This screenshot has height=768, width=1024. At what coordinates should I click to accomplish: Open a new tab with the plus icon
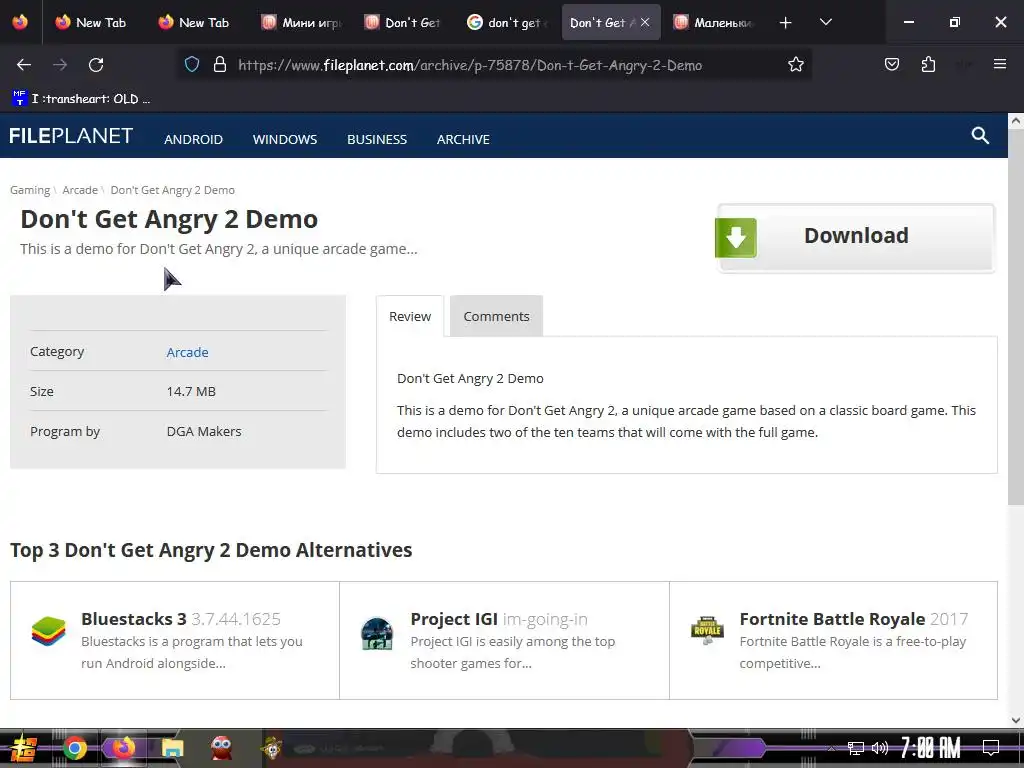click(x=786, y=23)
